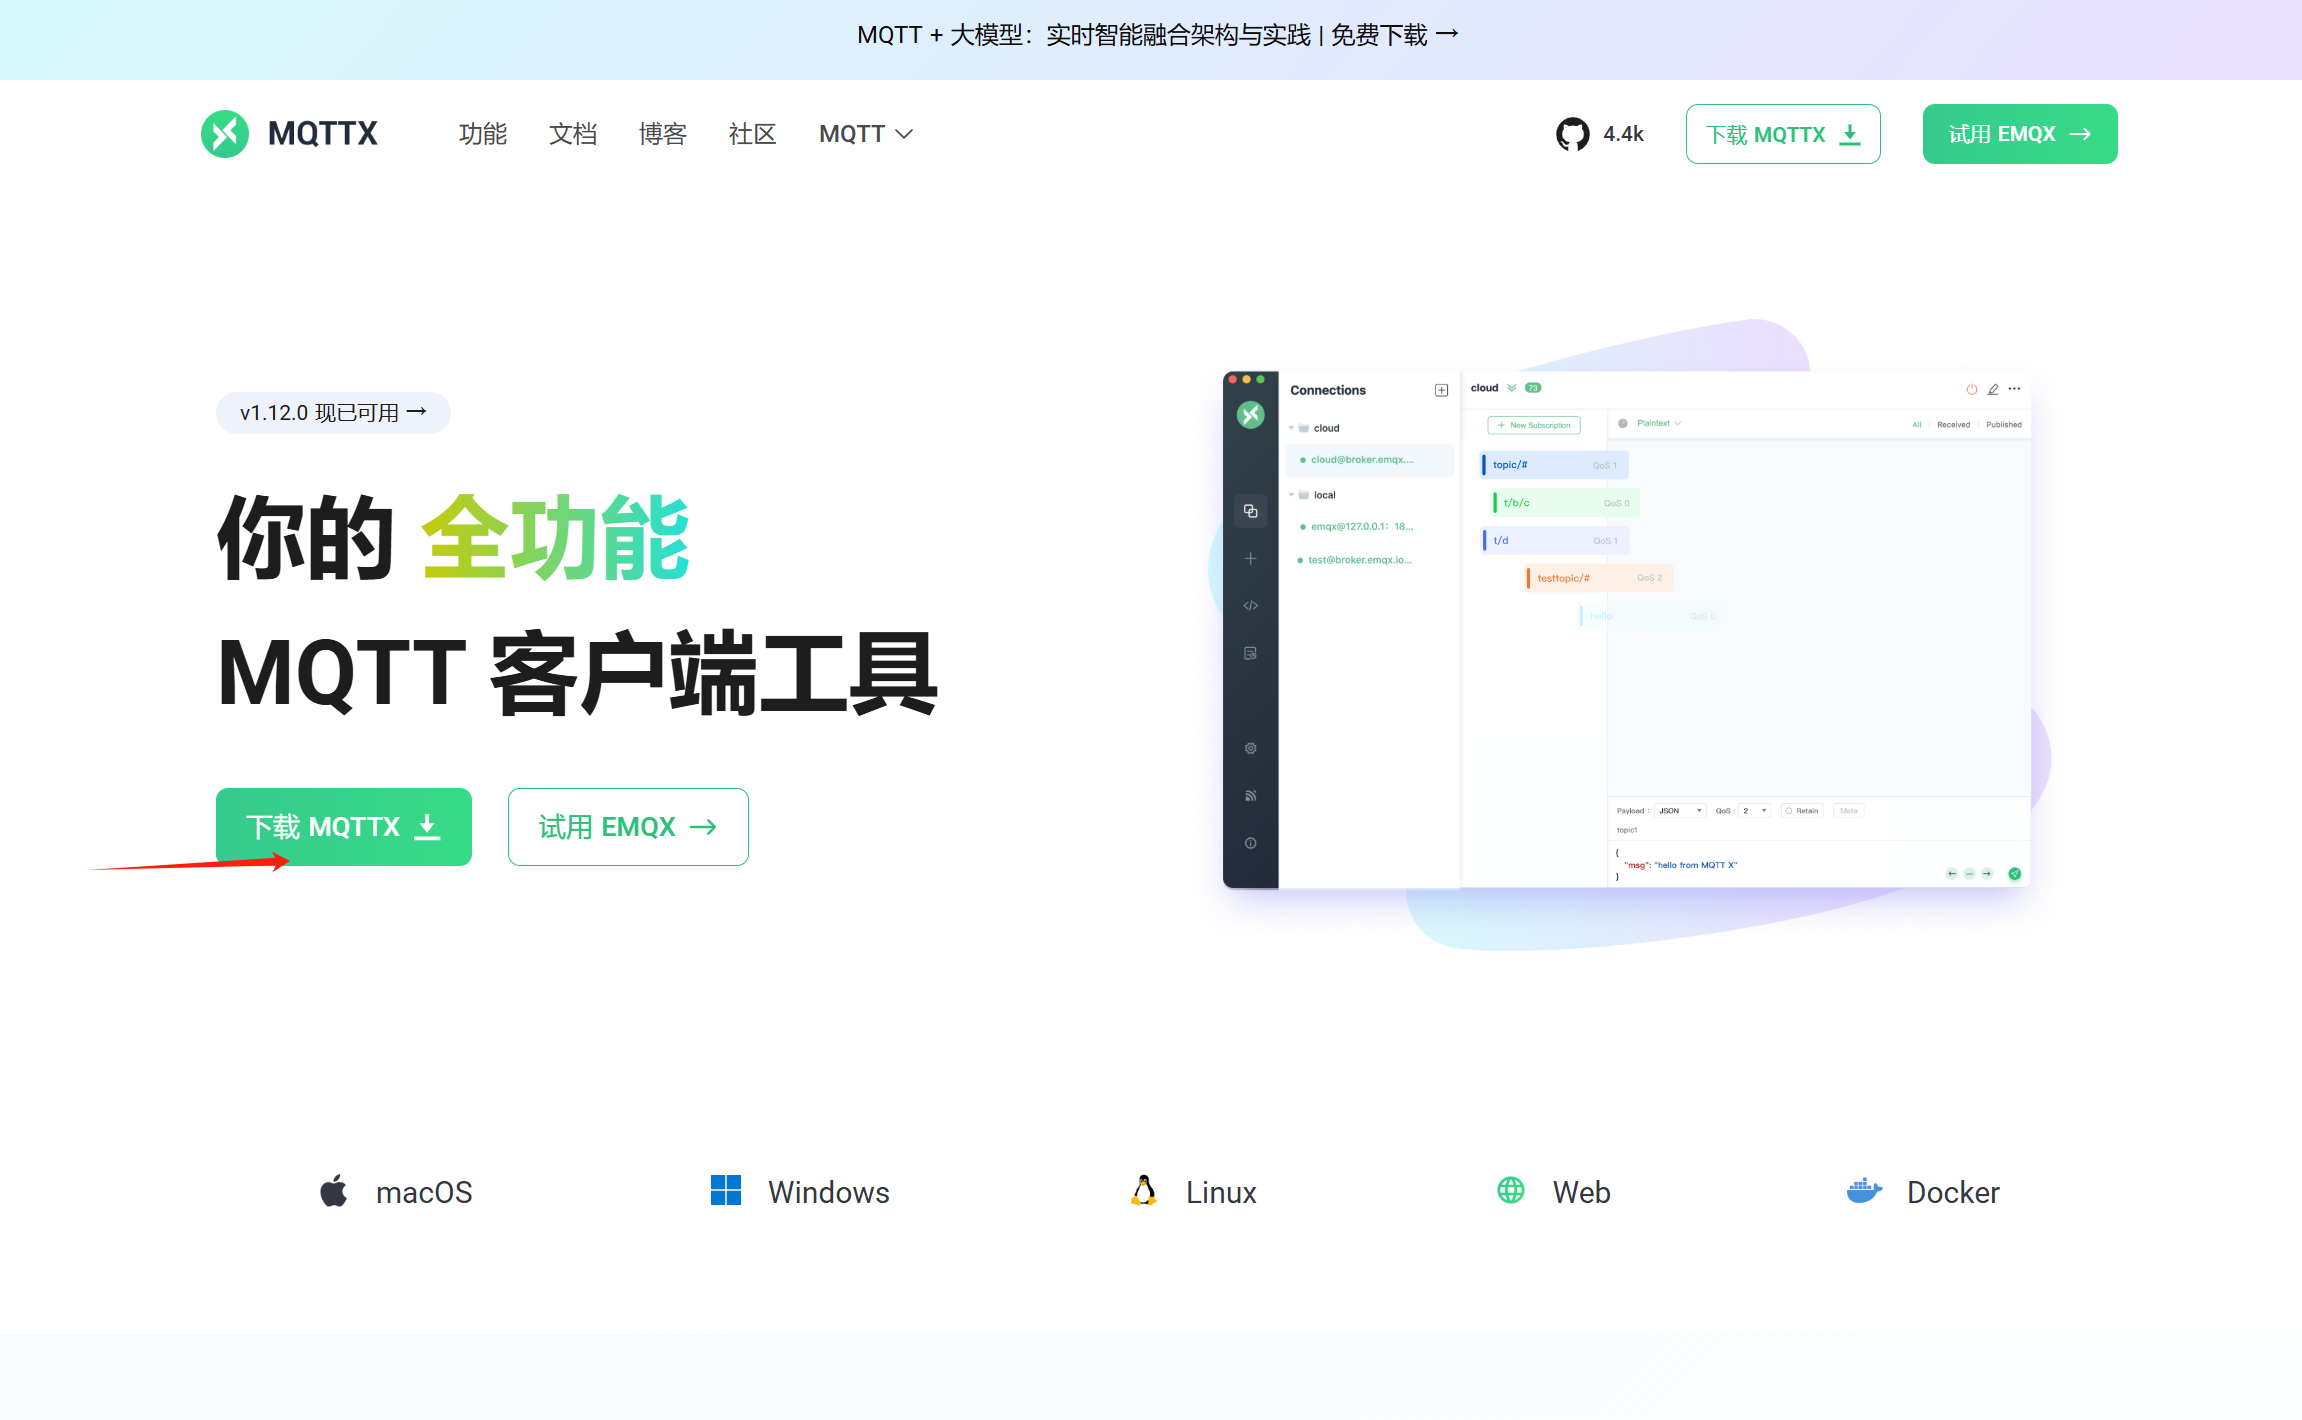Click the header 试用 EMQX button
Viewport: 2302px width, 1420px height.
click(x=2020, y=134)
